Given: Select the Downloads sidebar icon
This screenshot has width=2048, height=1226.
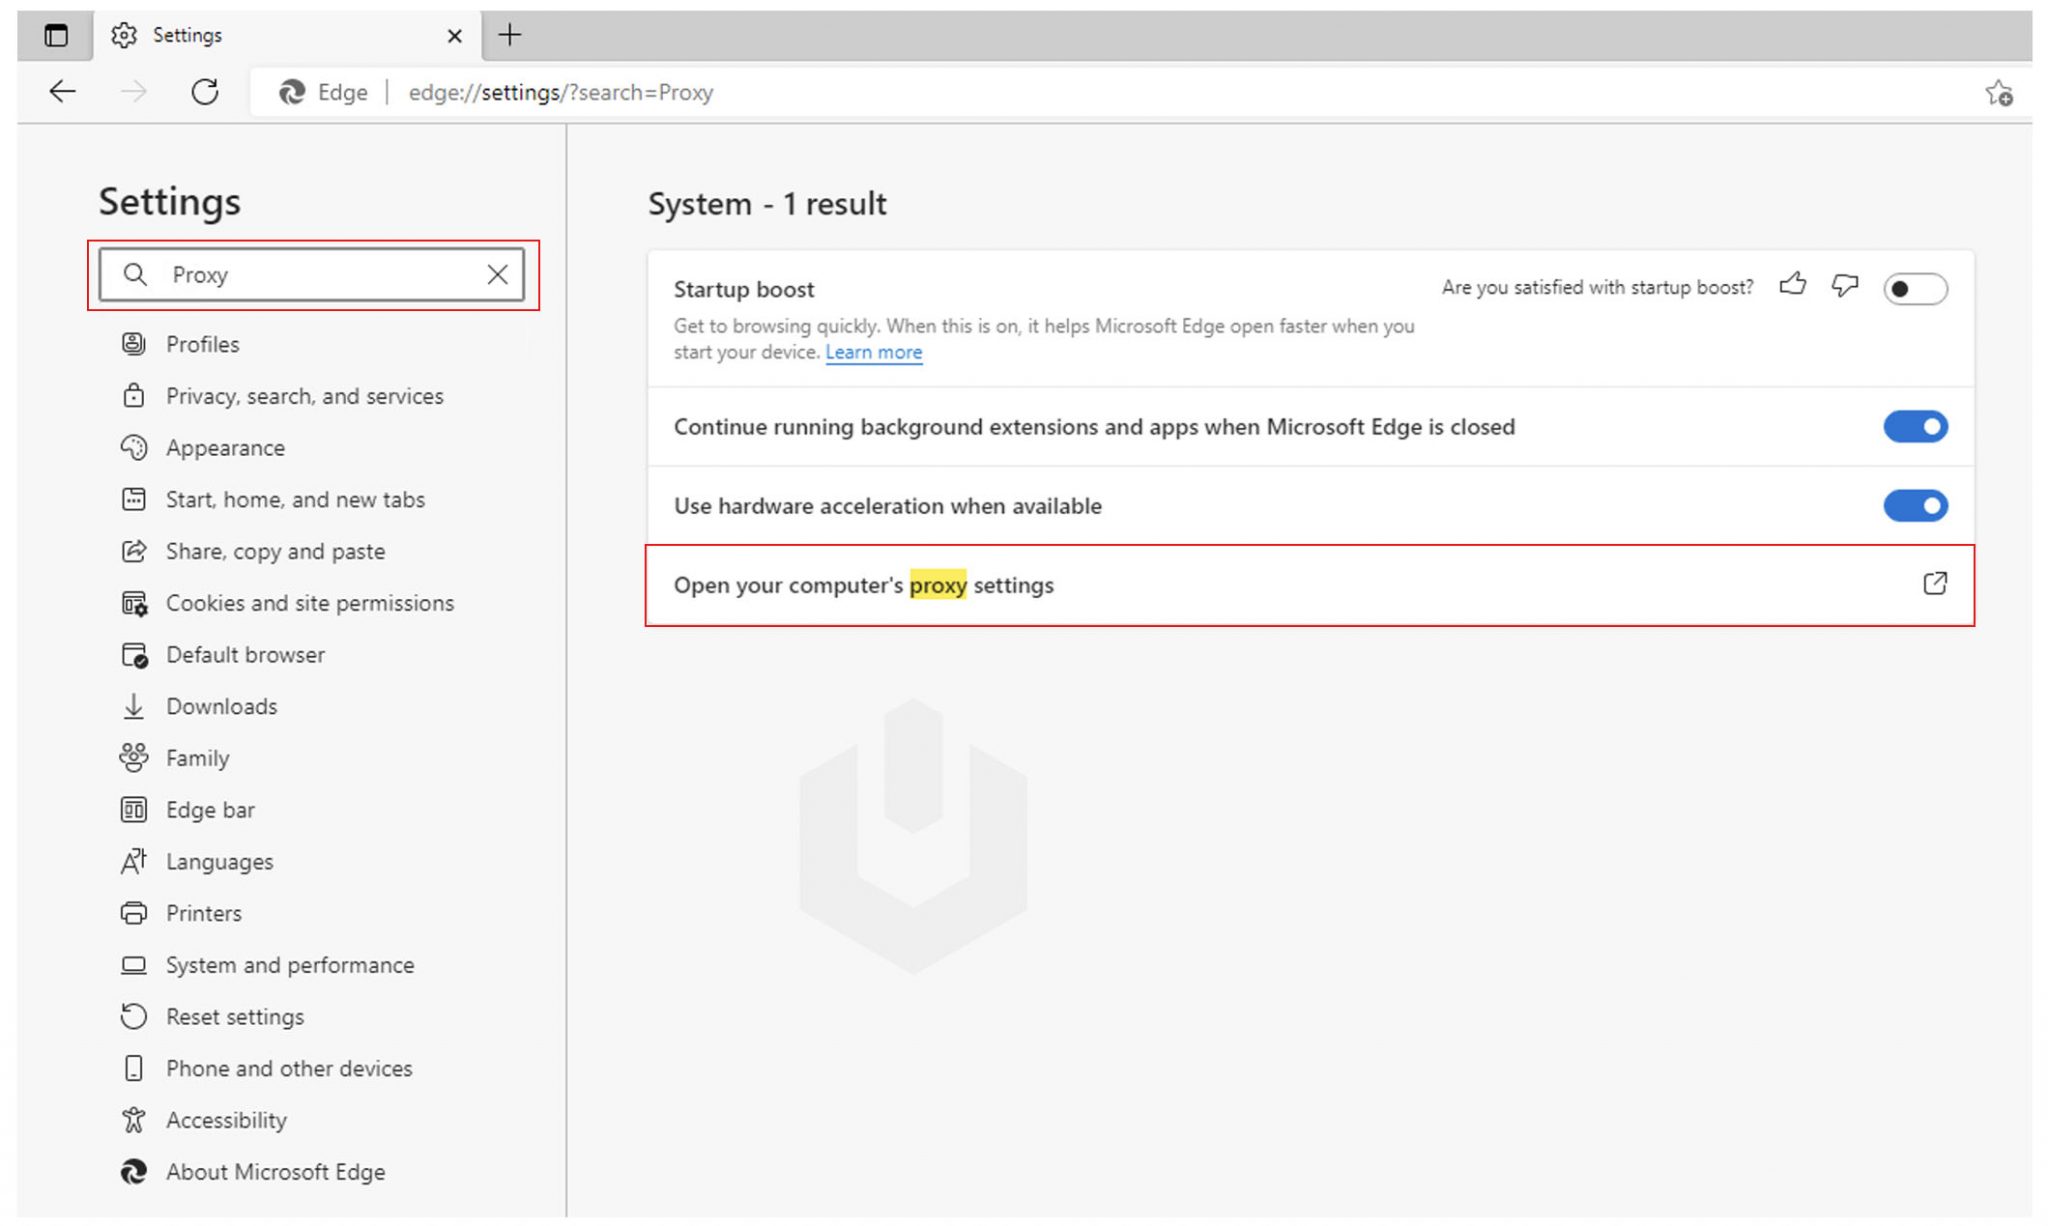Looking at the screenshot, I should pyautogui.click(x=134, y=706).
